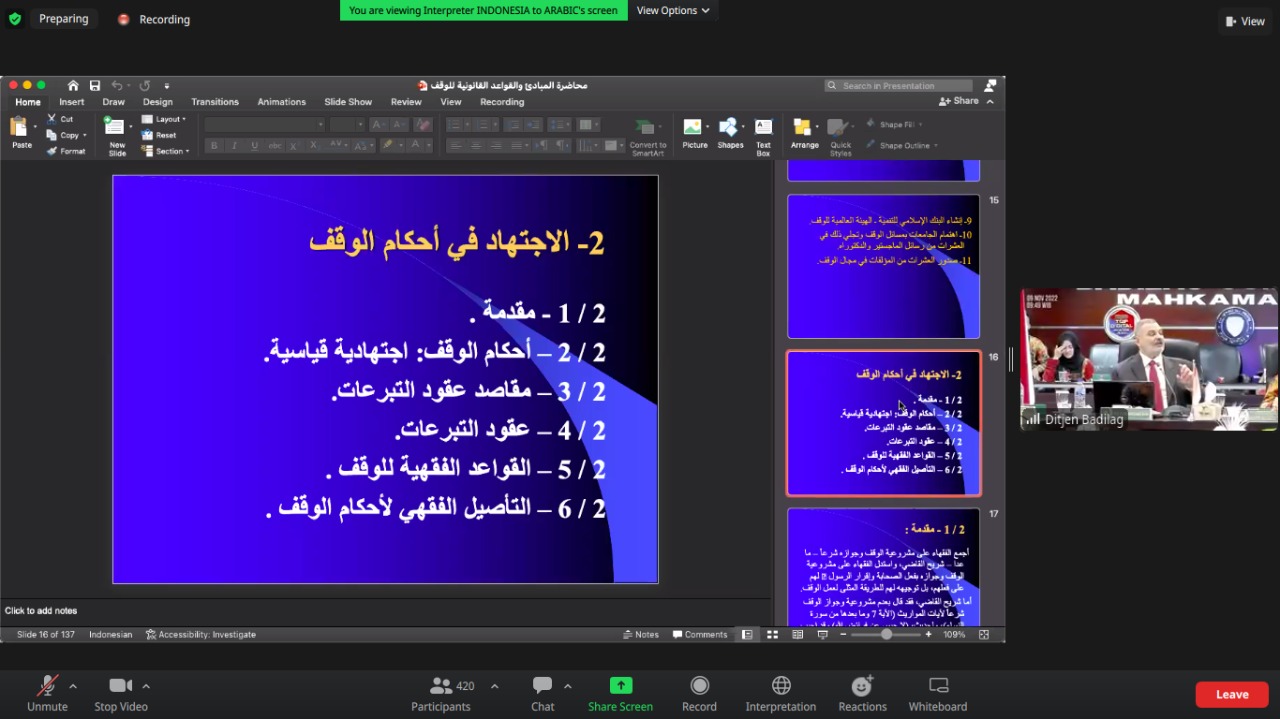Switch to Reading view in status bar
The height and width of the screenshot is (719, 1280).
click(x=797, y=635)
